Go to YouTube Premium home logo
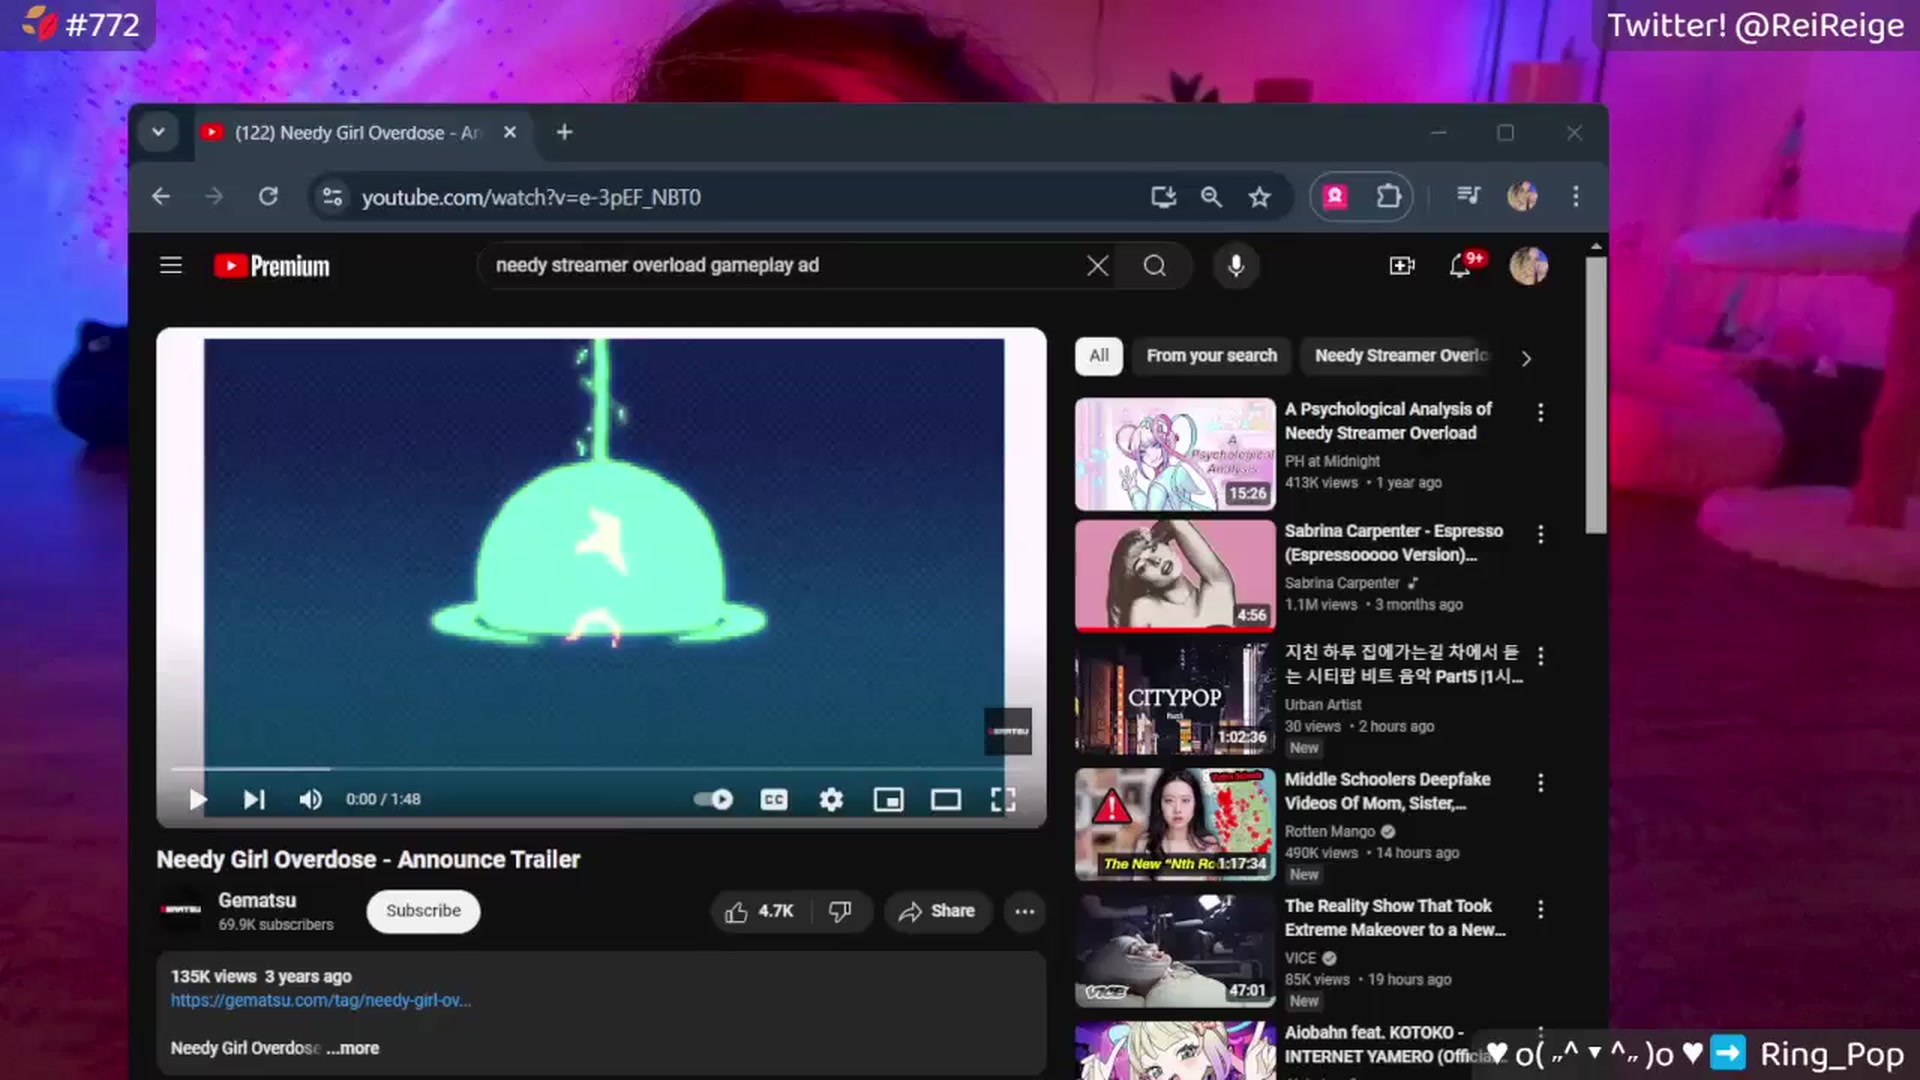 pyautogui.click(x=272, y=266)
